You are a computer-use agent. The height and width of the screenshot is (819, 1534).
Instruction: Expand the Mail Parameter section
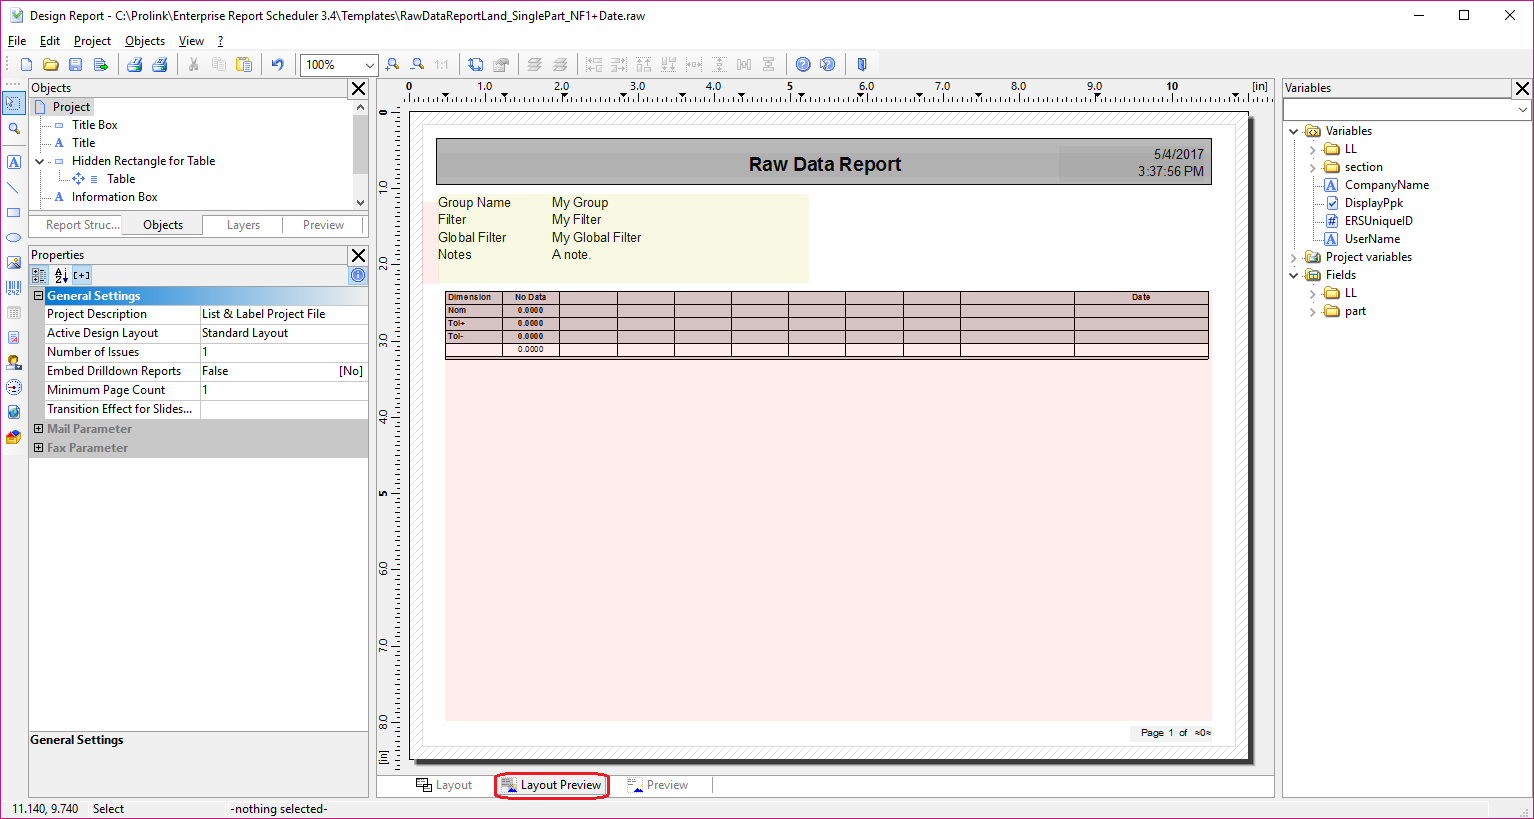pos(39,429)
